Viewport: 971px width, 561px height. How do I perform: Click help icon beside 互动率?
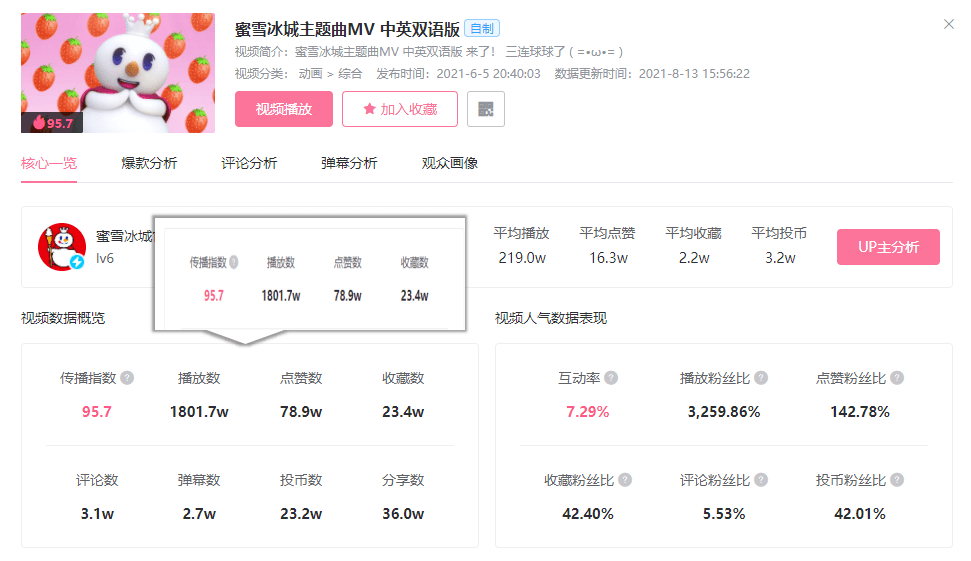pyautogui.click(x=611, y=378)
